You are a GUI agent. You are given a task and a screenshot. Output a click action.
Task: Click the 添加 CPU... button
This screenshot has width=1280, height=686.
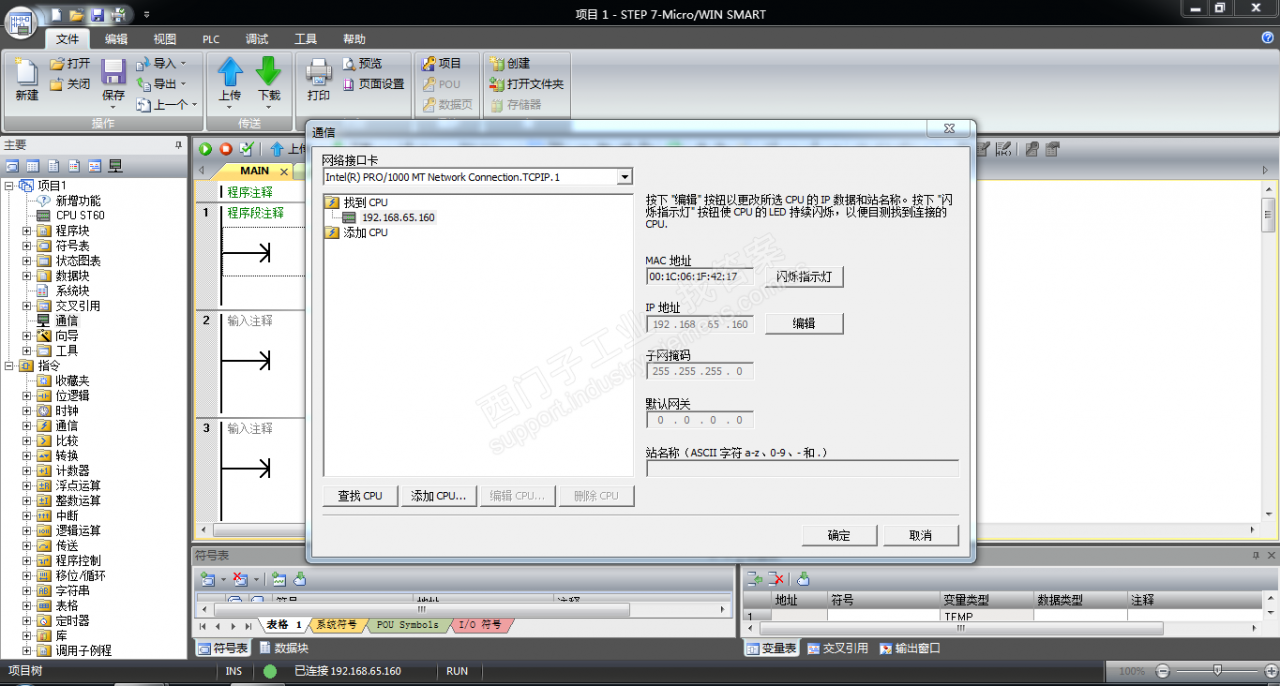438,496
